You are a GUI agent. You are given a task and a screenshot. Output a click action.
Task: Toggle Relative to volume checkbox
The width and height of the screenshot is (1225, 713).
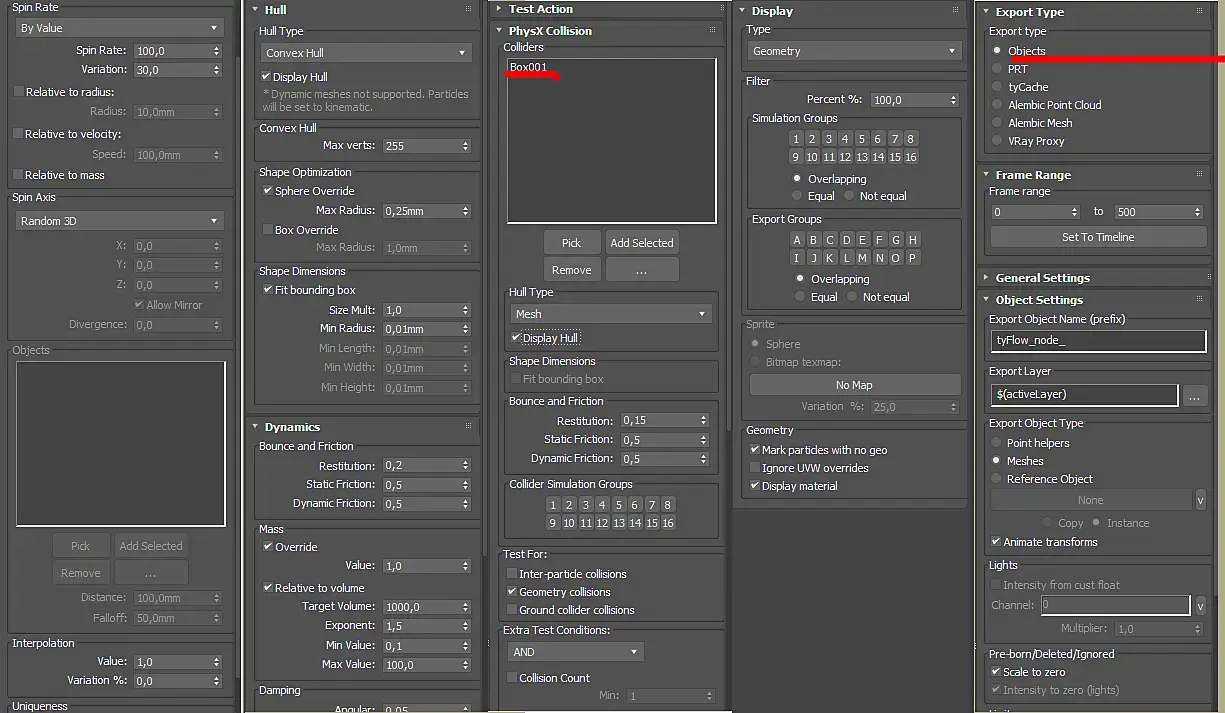tap(267, 588)
